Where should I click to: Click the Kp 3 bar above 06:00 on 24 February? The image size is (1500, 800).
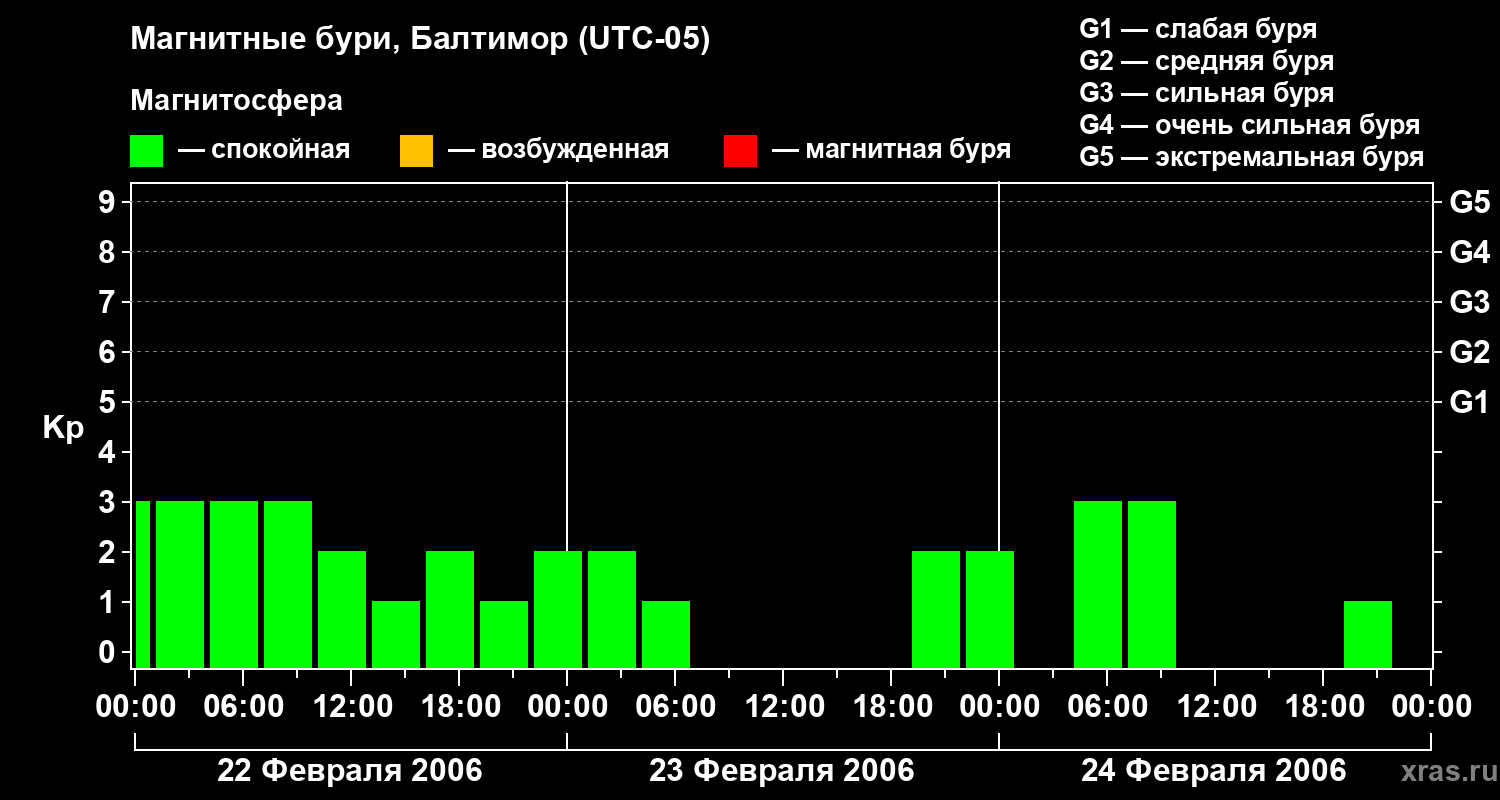(1098, 584)
